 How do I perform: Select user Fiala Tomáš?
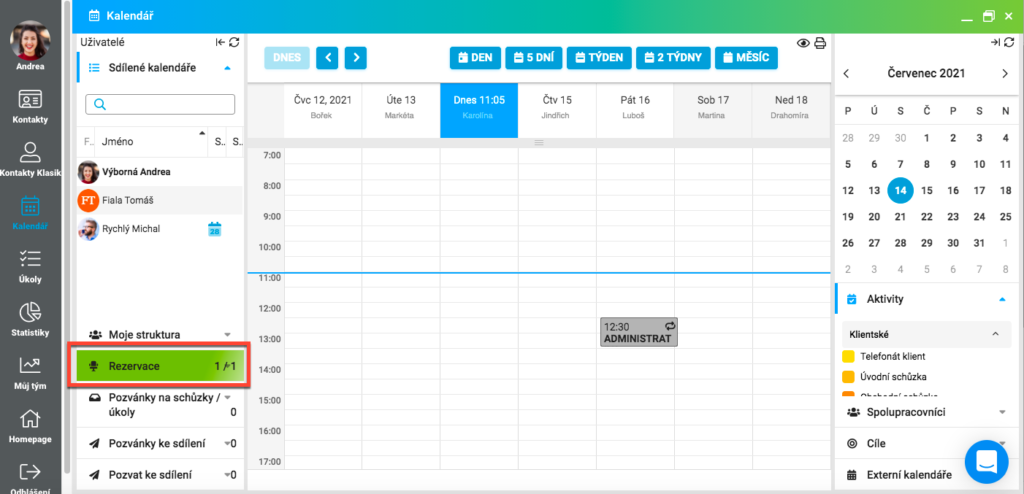coord(159,200)
